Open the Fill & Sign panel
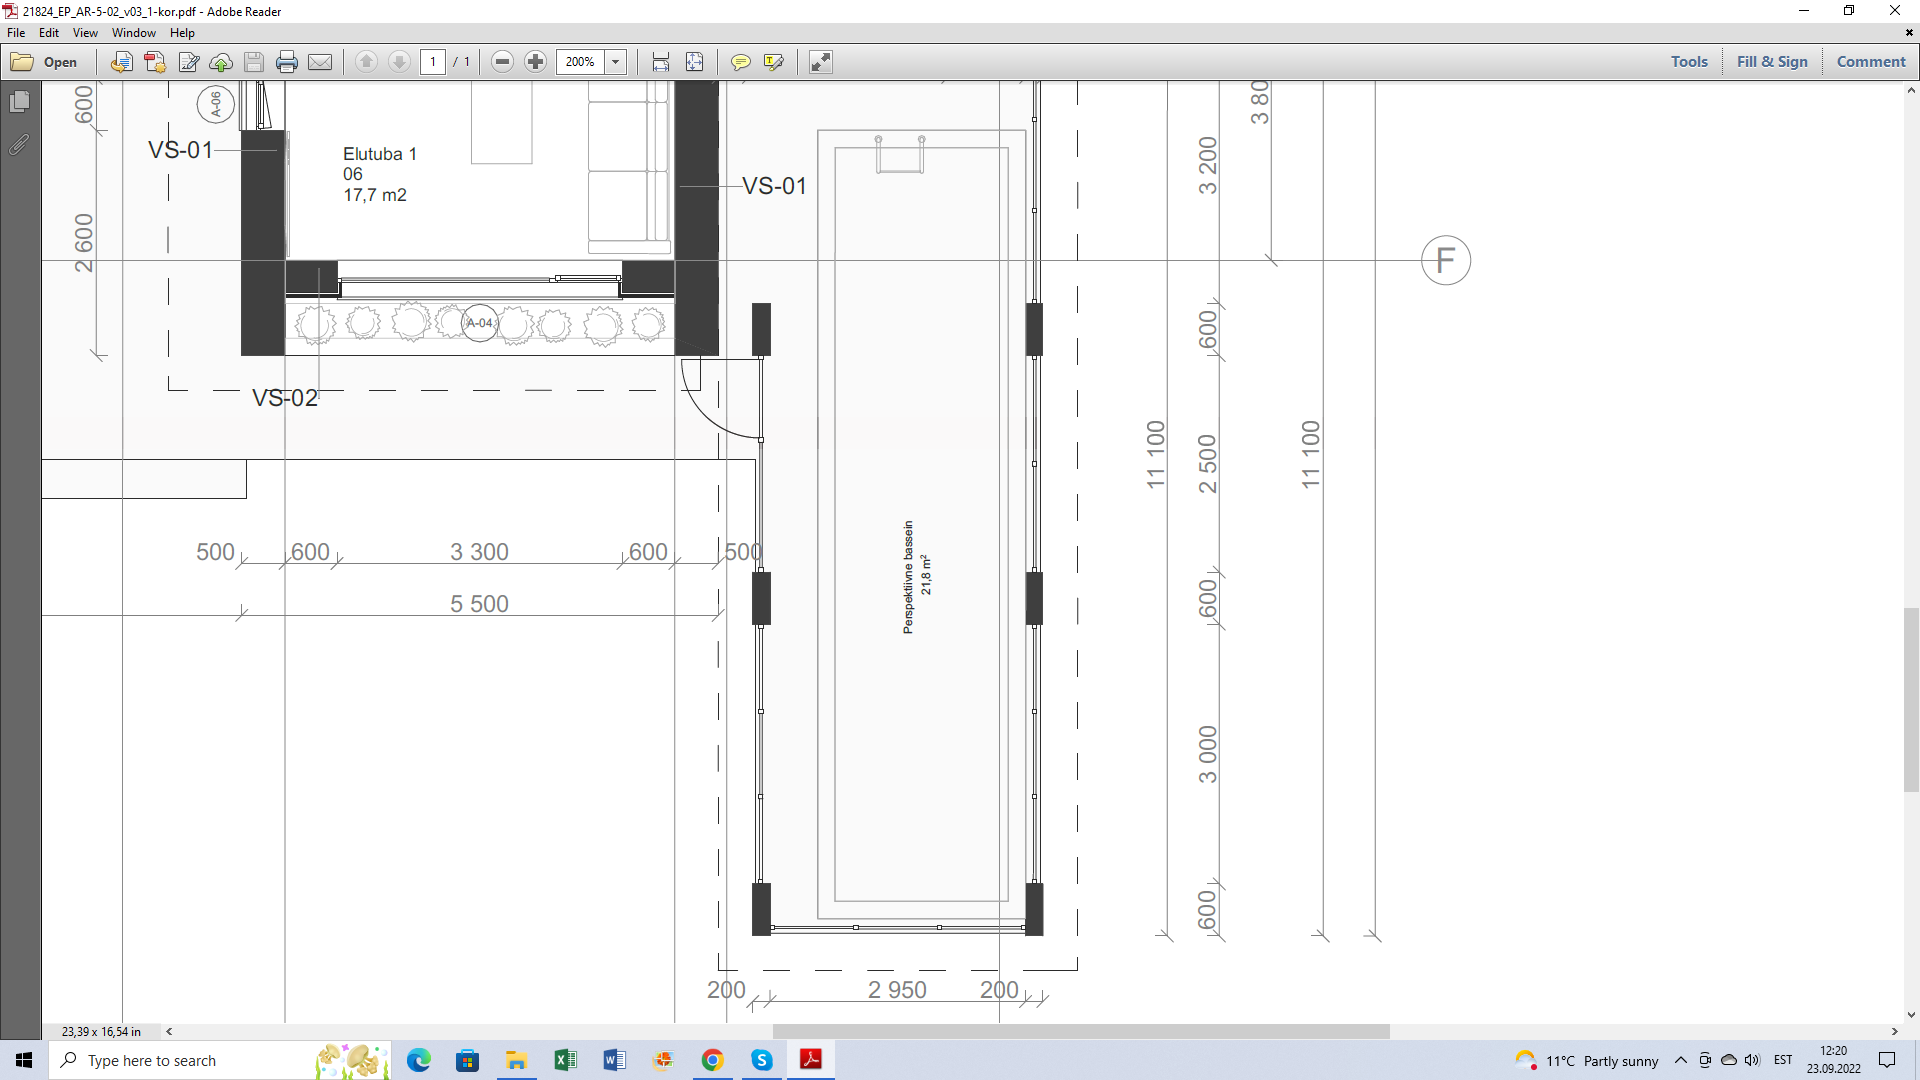The image size is (1920, 1080). tap(1772, 62)
